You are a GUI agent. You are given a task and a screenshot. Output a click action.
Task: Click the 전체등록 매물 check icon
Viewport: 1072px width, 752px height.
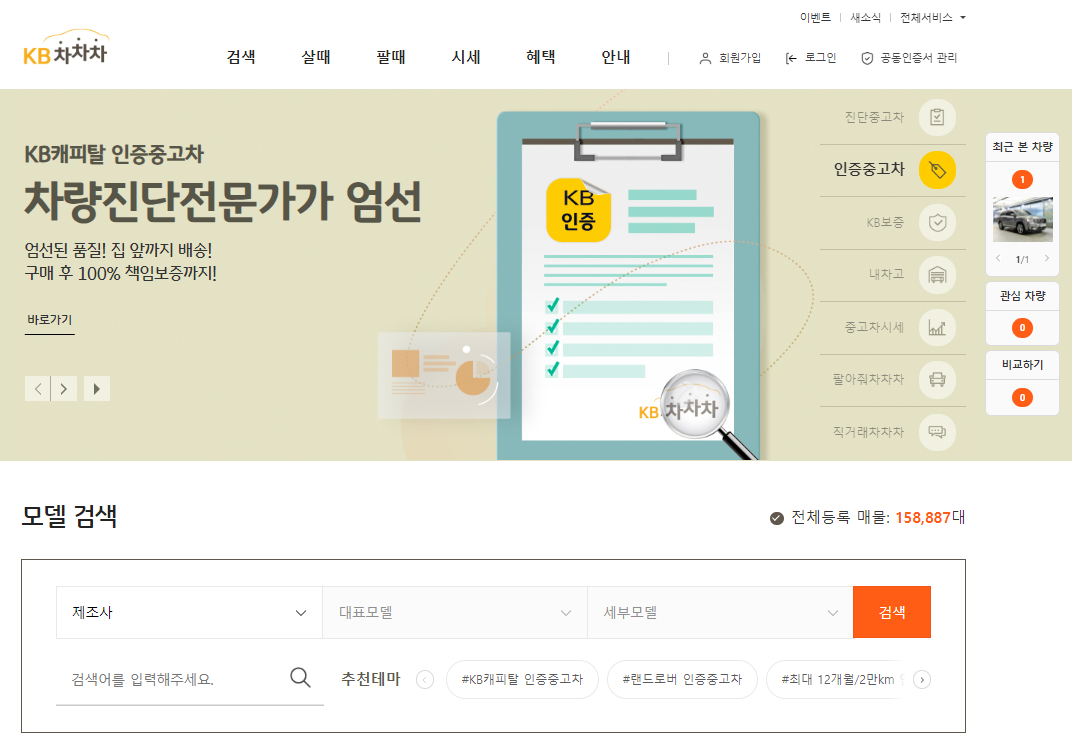(x=777, y=518)
